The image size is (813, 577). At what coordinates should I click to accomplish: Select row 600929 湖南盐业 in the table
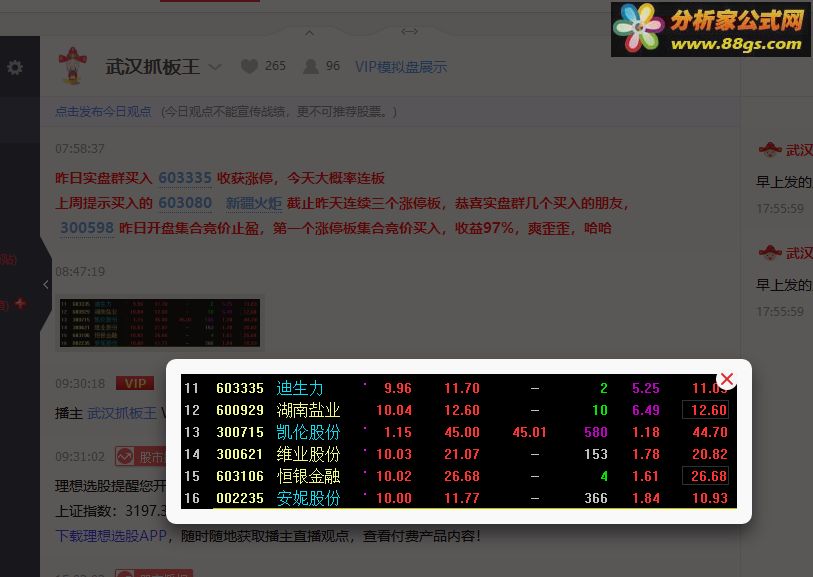point(458,410)
